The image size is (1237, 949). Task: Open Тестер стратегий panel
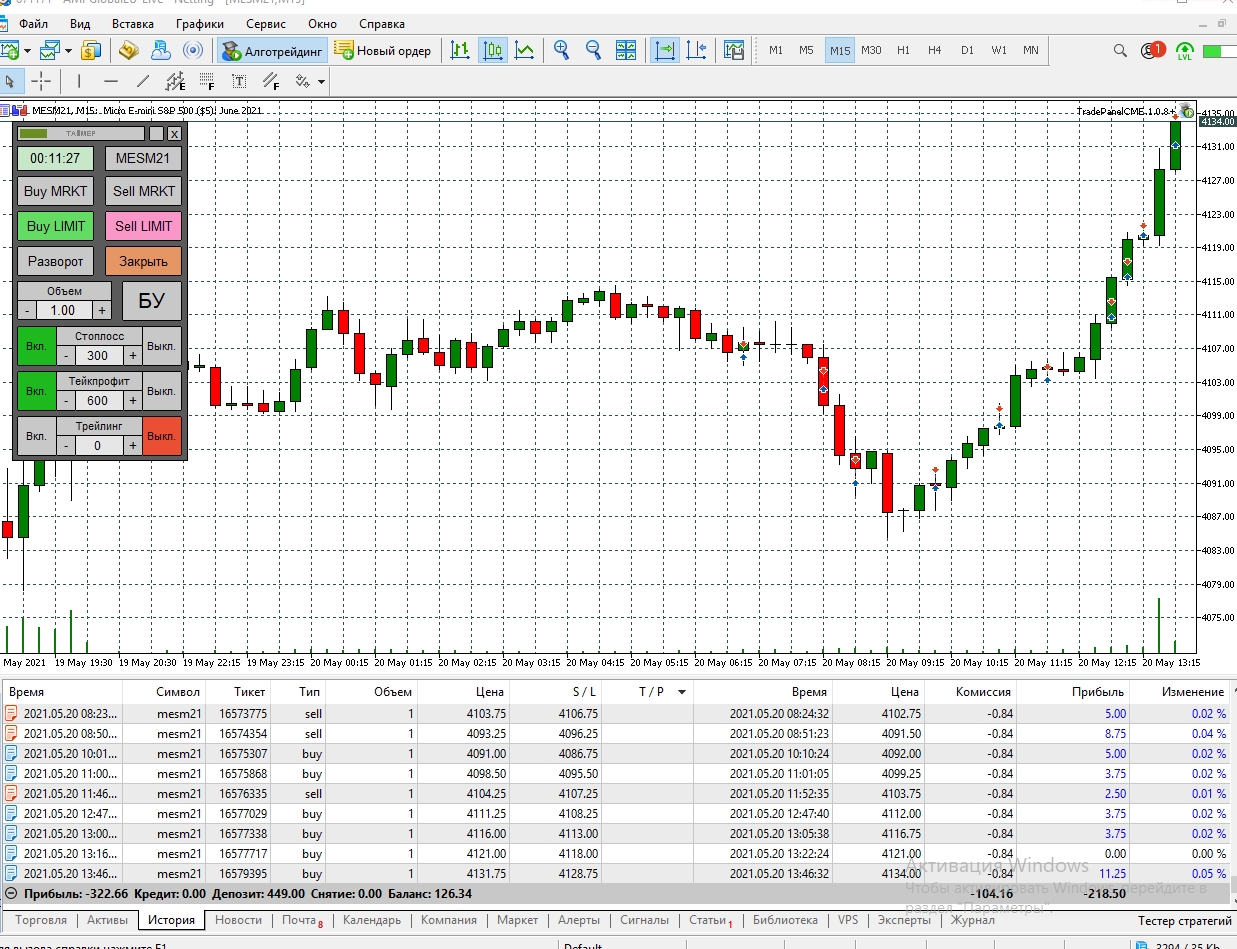tap(1184, 920)
